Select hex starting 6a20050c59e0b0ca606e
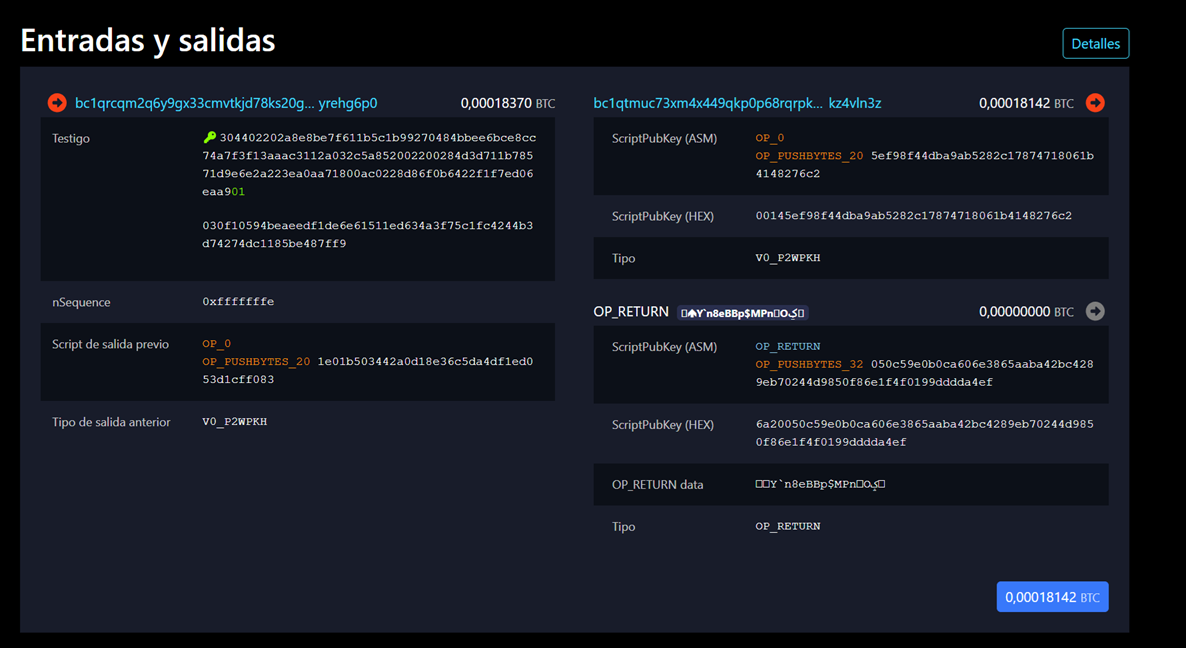The height and width of the screenshot is (648, 1186). (x=924, y=433)
